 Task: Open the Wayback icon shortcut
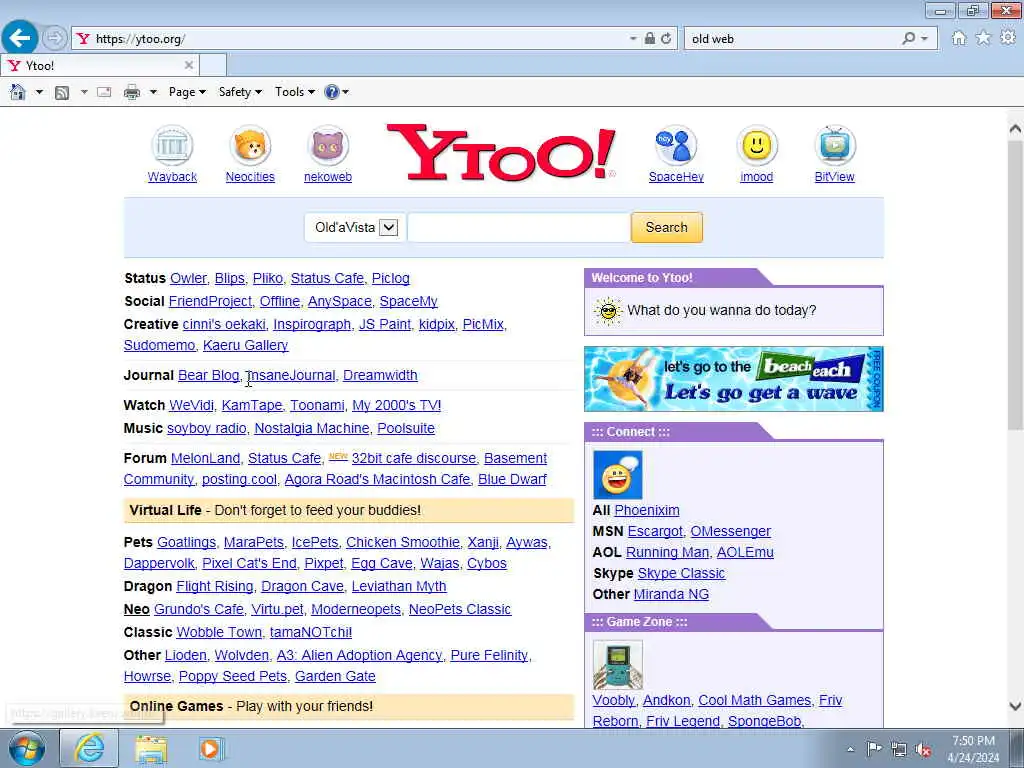[x=172, y=146]
